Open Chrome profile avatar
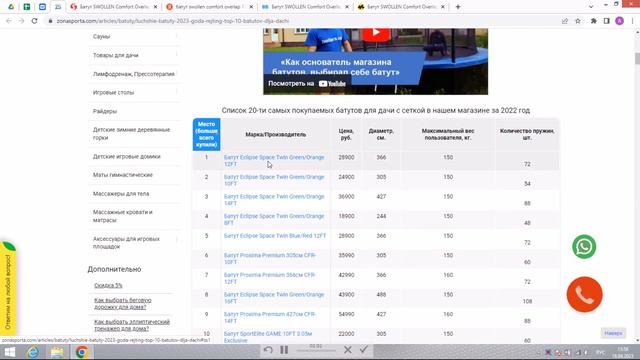This screenshot has height=360, width=640. (x=619, y=21)
